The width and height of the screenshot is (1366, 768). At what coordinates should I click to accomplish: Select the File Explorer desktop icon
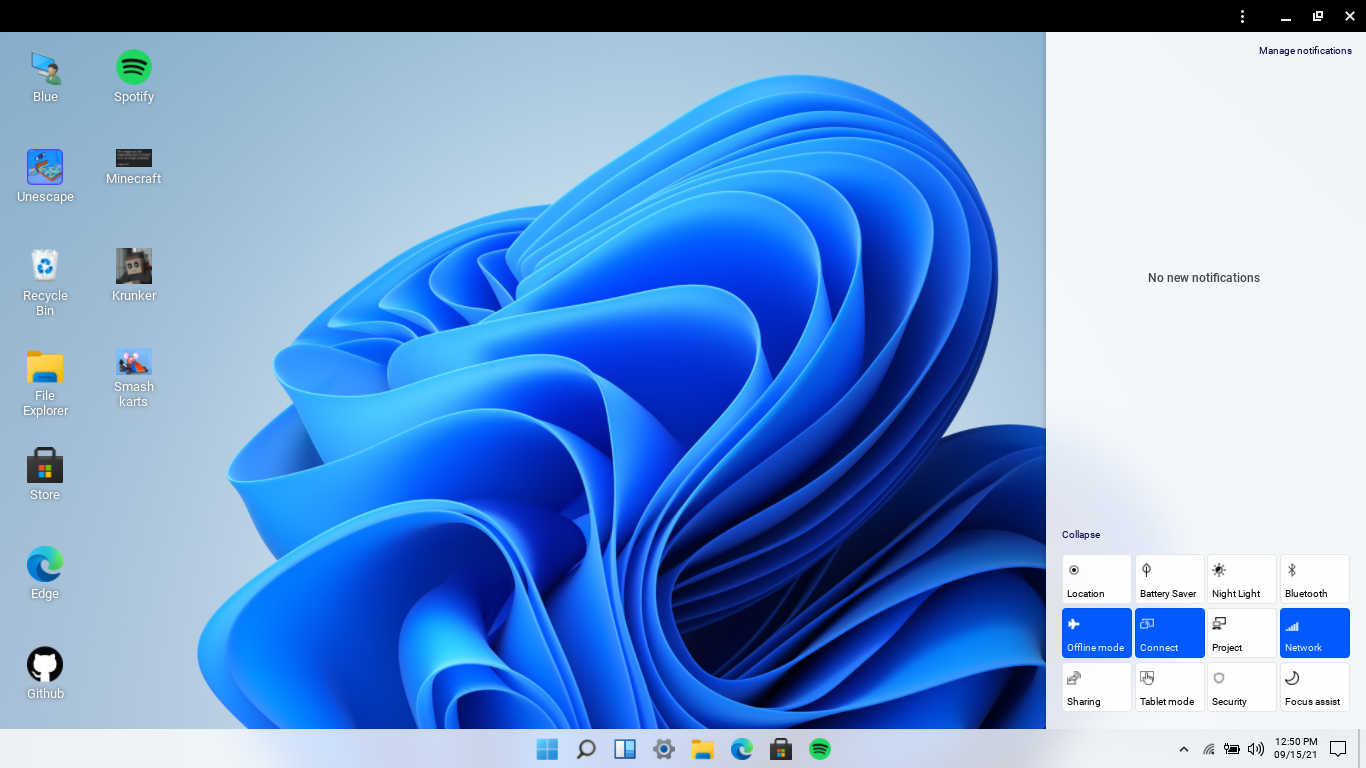click(45, 383)
